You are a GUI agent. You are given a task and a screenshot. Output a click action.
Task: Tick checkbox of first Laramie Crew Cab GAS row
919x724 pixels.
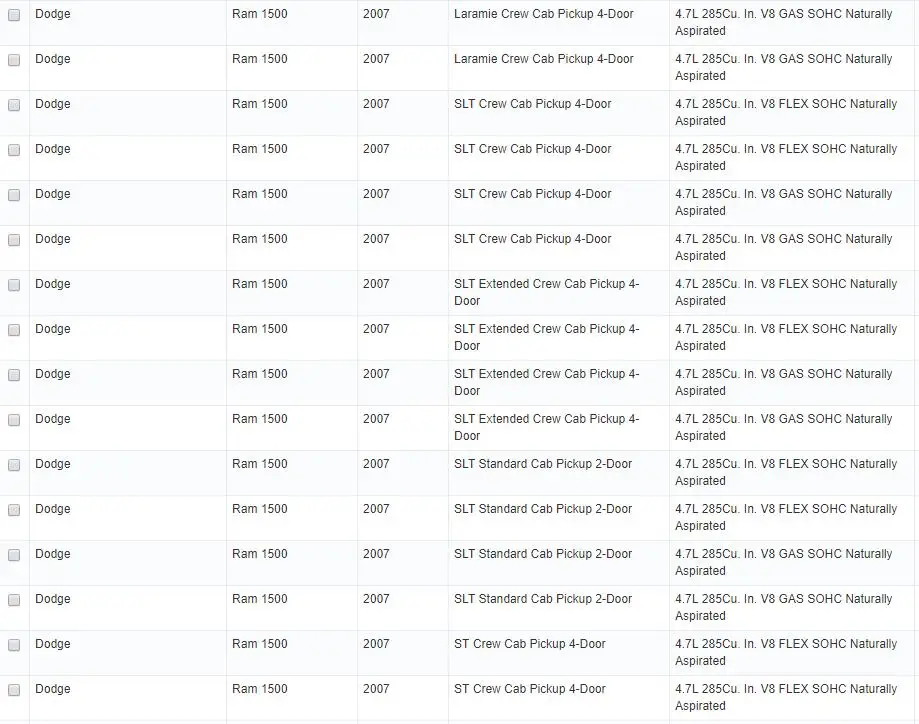click(x=14, y=15)
